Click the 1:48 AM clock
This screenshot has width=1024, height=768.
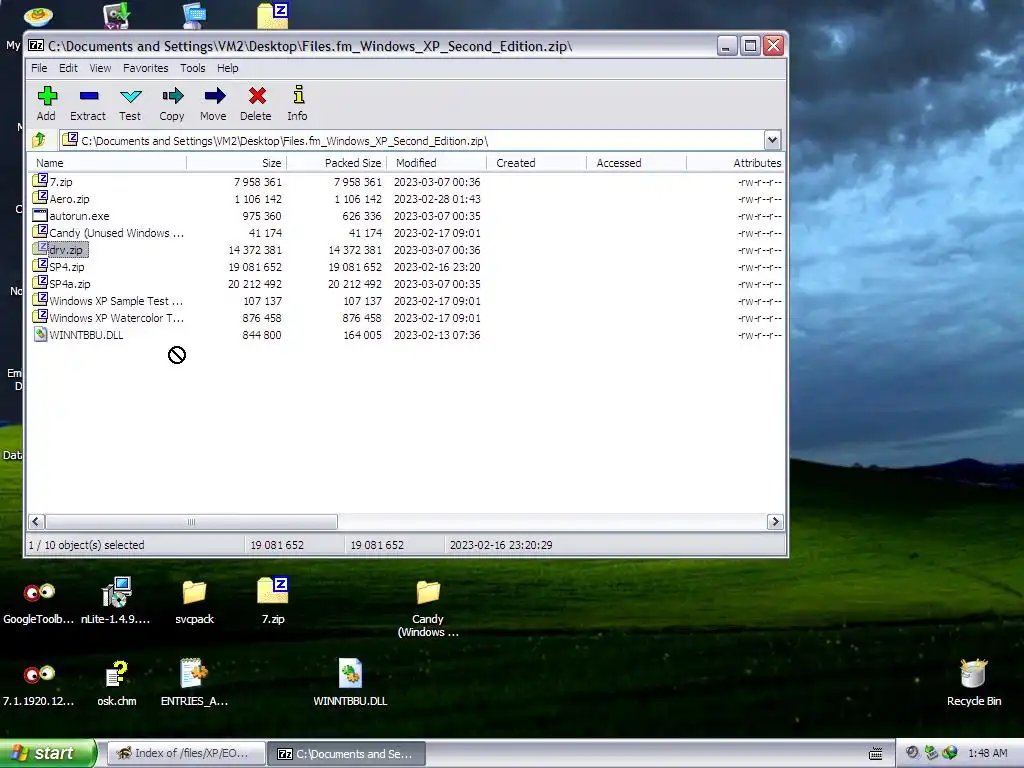coord(987,753)
